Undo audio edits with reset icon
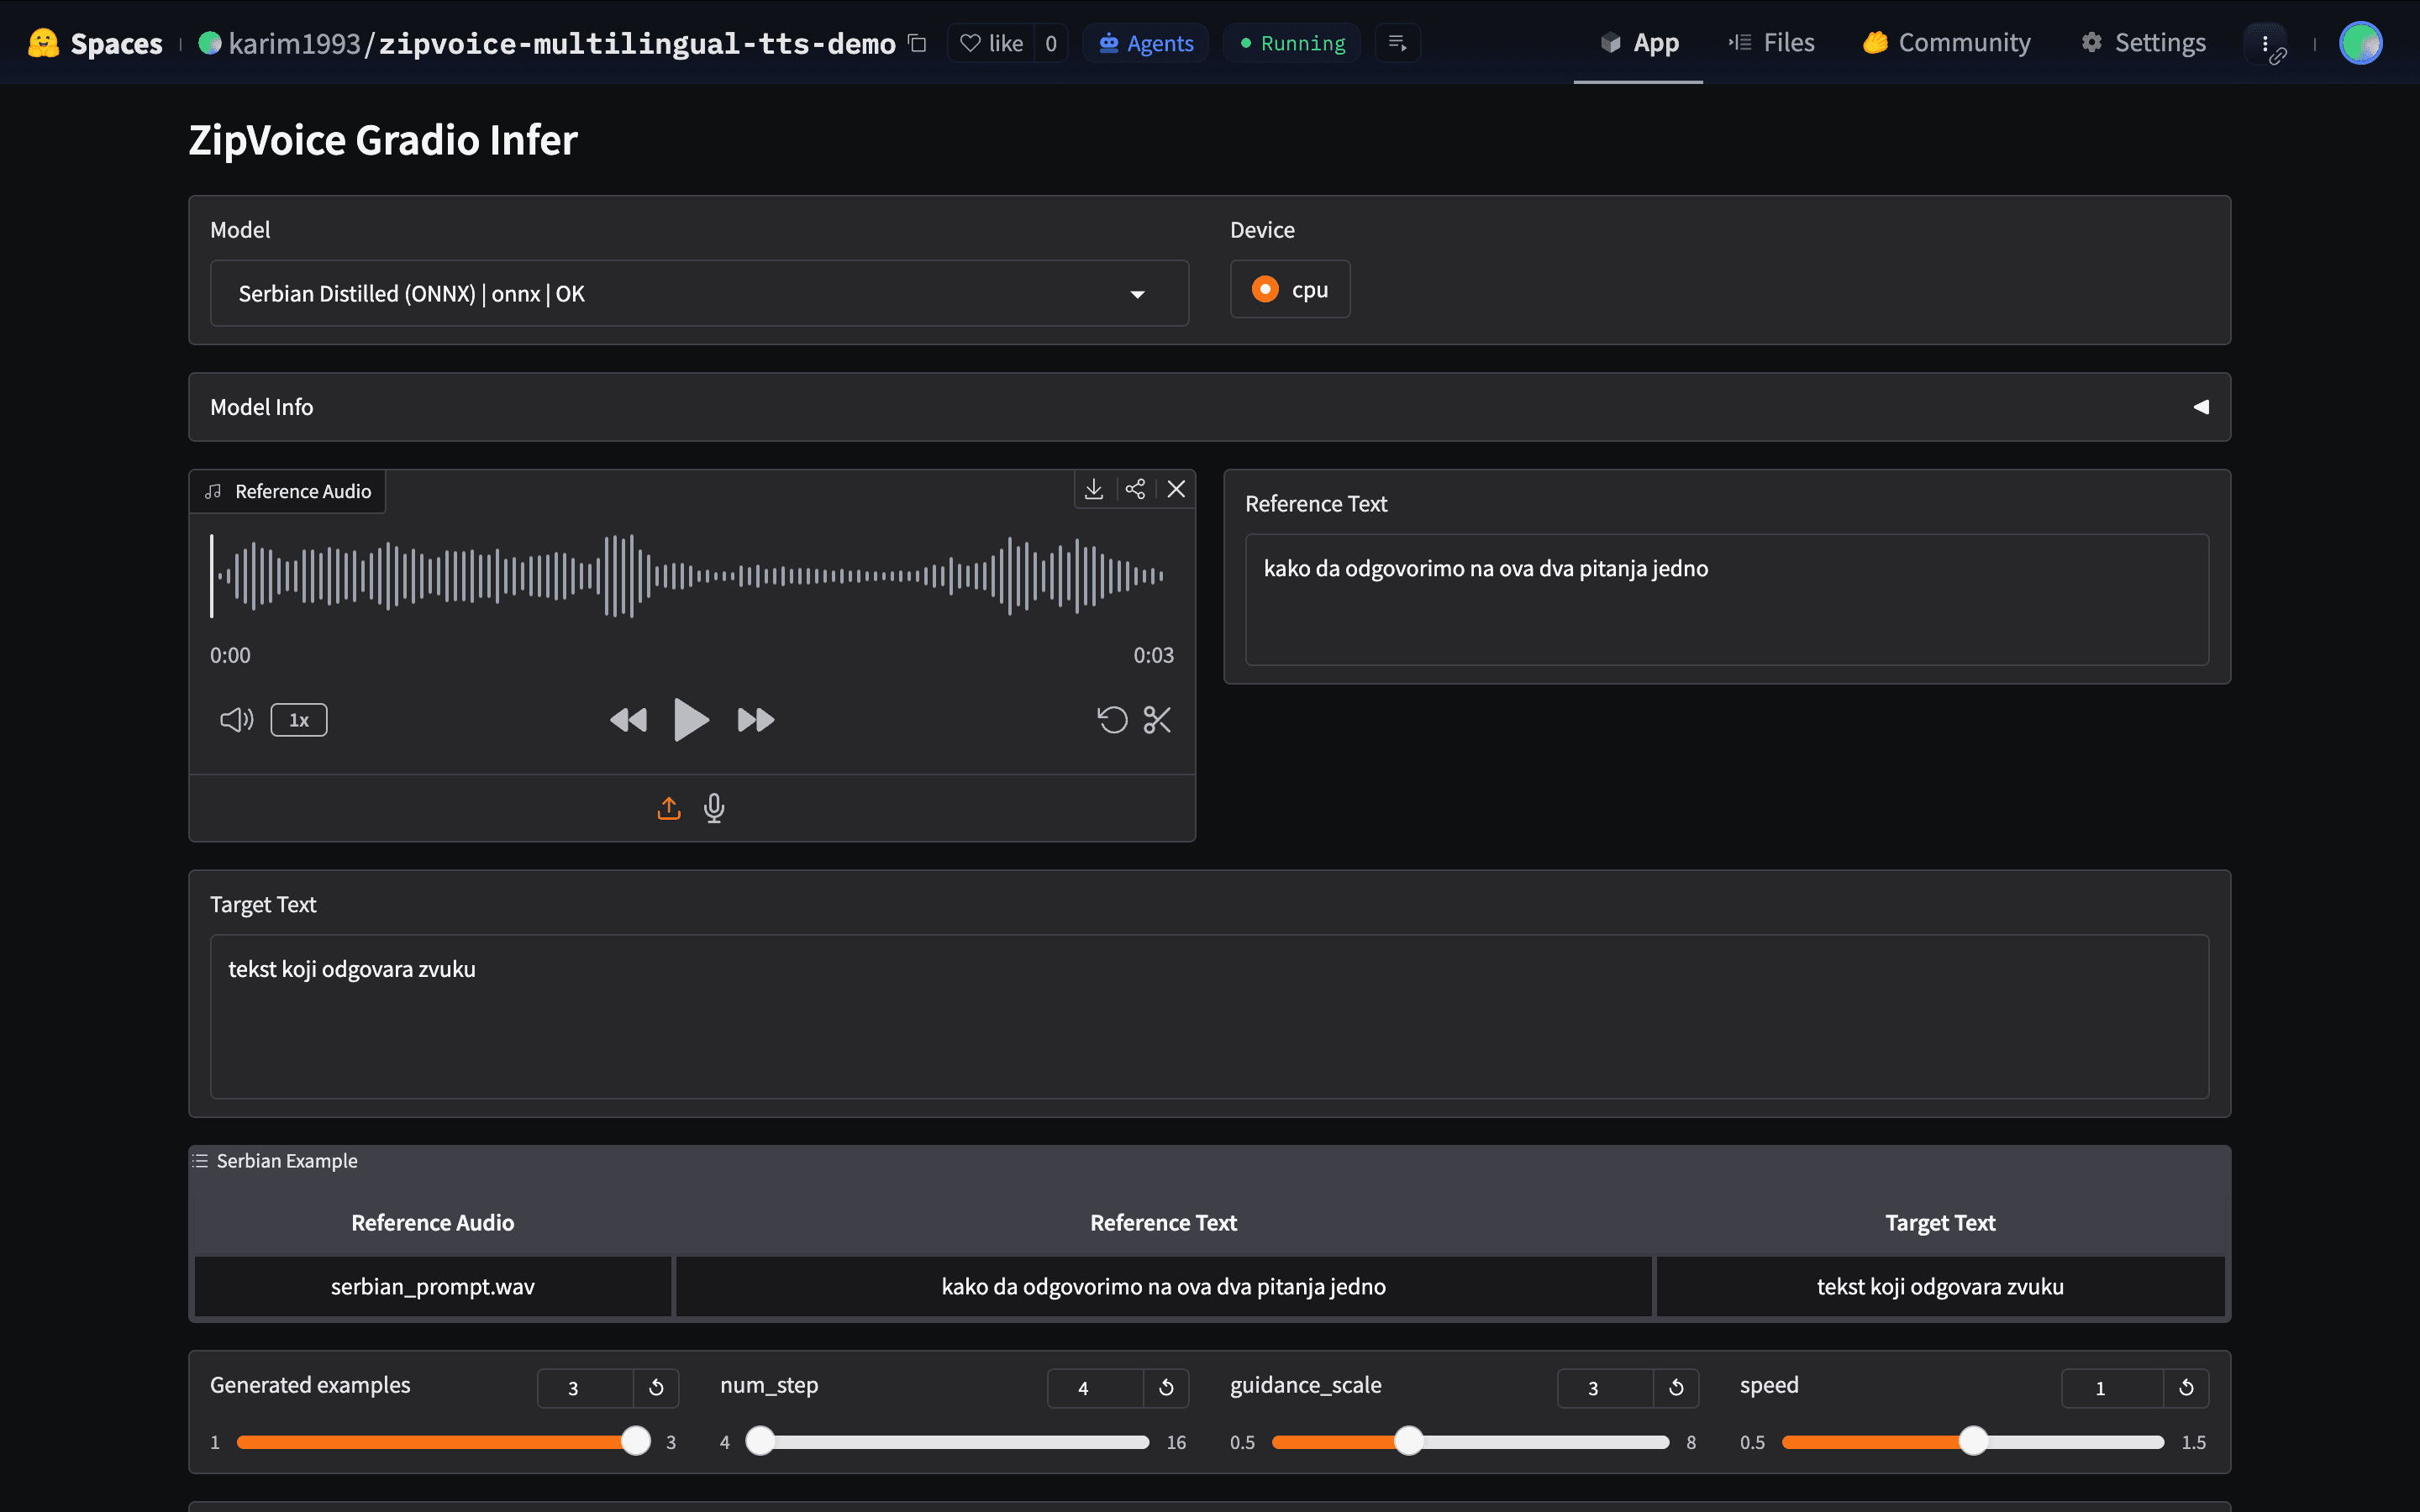The height and width of the screenshot is (1512, 2420). coord(1112,720)
